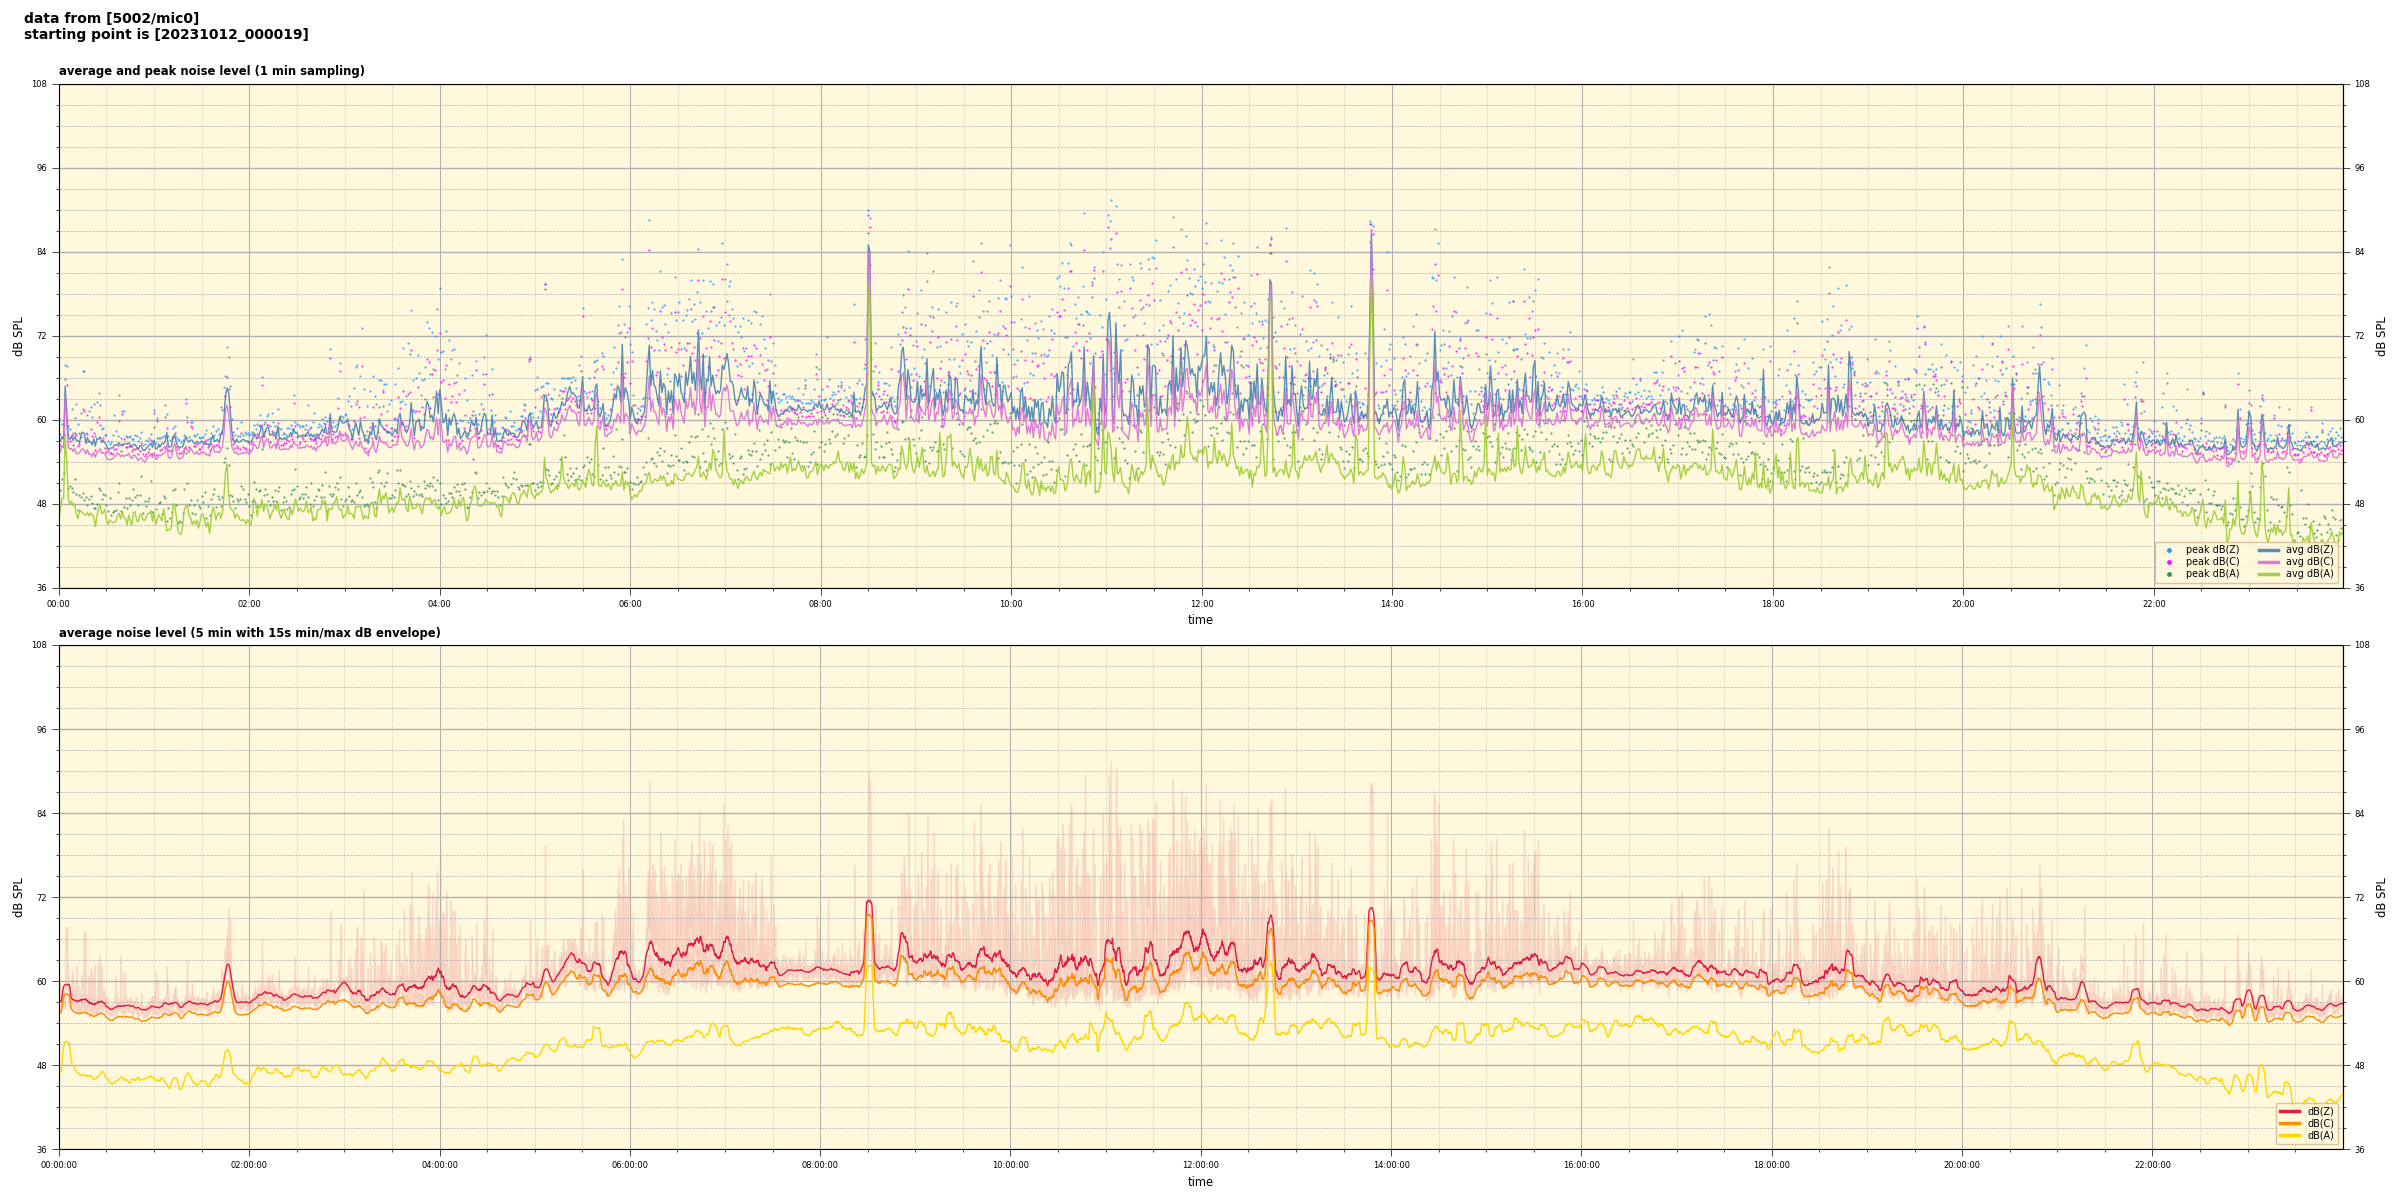Viewport: 2400px width, 1200px height.
Task: Click the bottom chart title about 5 min envelope
Action: tap(249, 633)
